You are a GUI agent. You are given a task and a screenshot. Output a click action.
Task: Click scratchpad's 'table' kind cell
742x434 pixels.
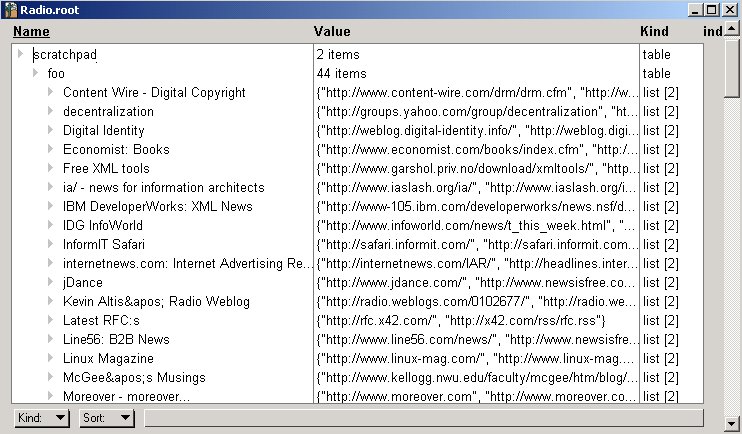656,54
